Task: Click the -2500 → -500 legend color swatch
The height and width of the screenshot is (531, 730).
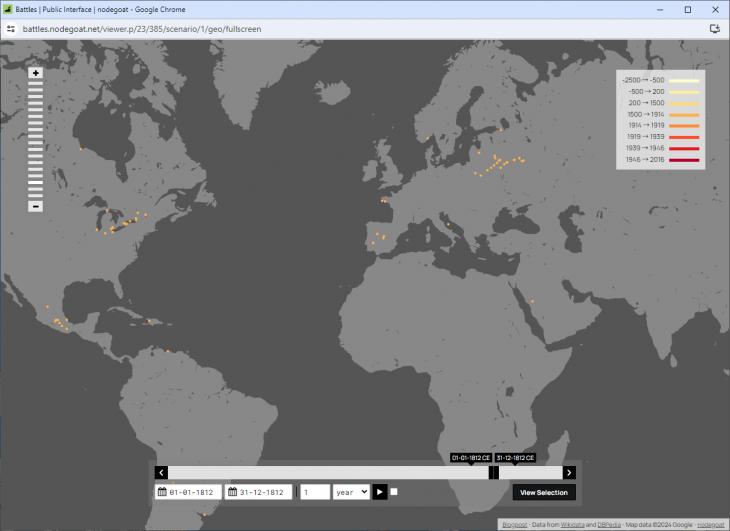Action: 684,81
